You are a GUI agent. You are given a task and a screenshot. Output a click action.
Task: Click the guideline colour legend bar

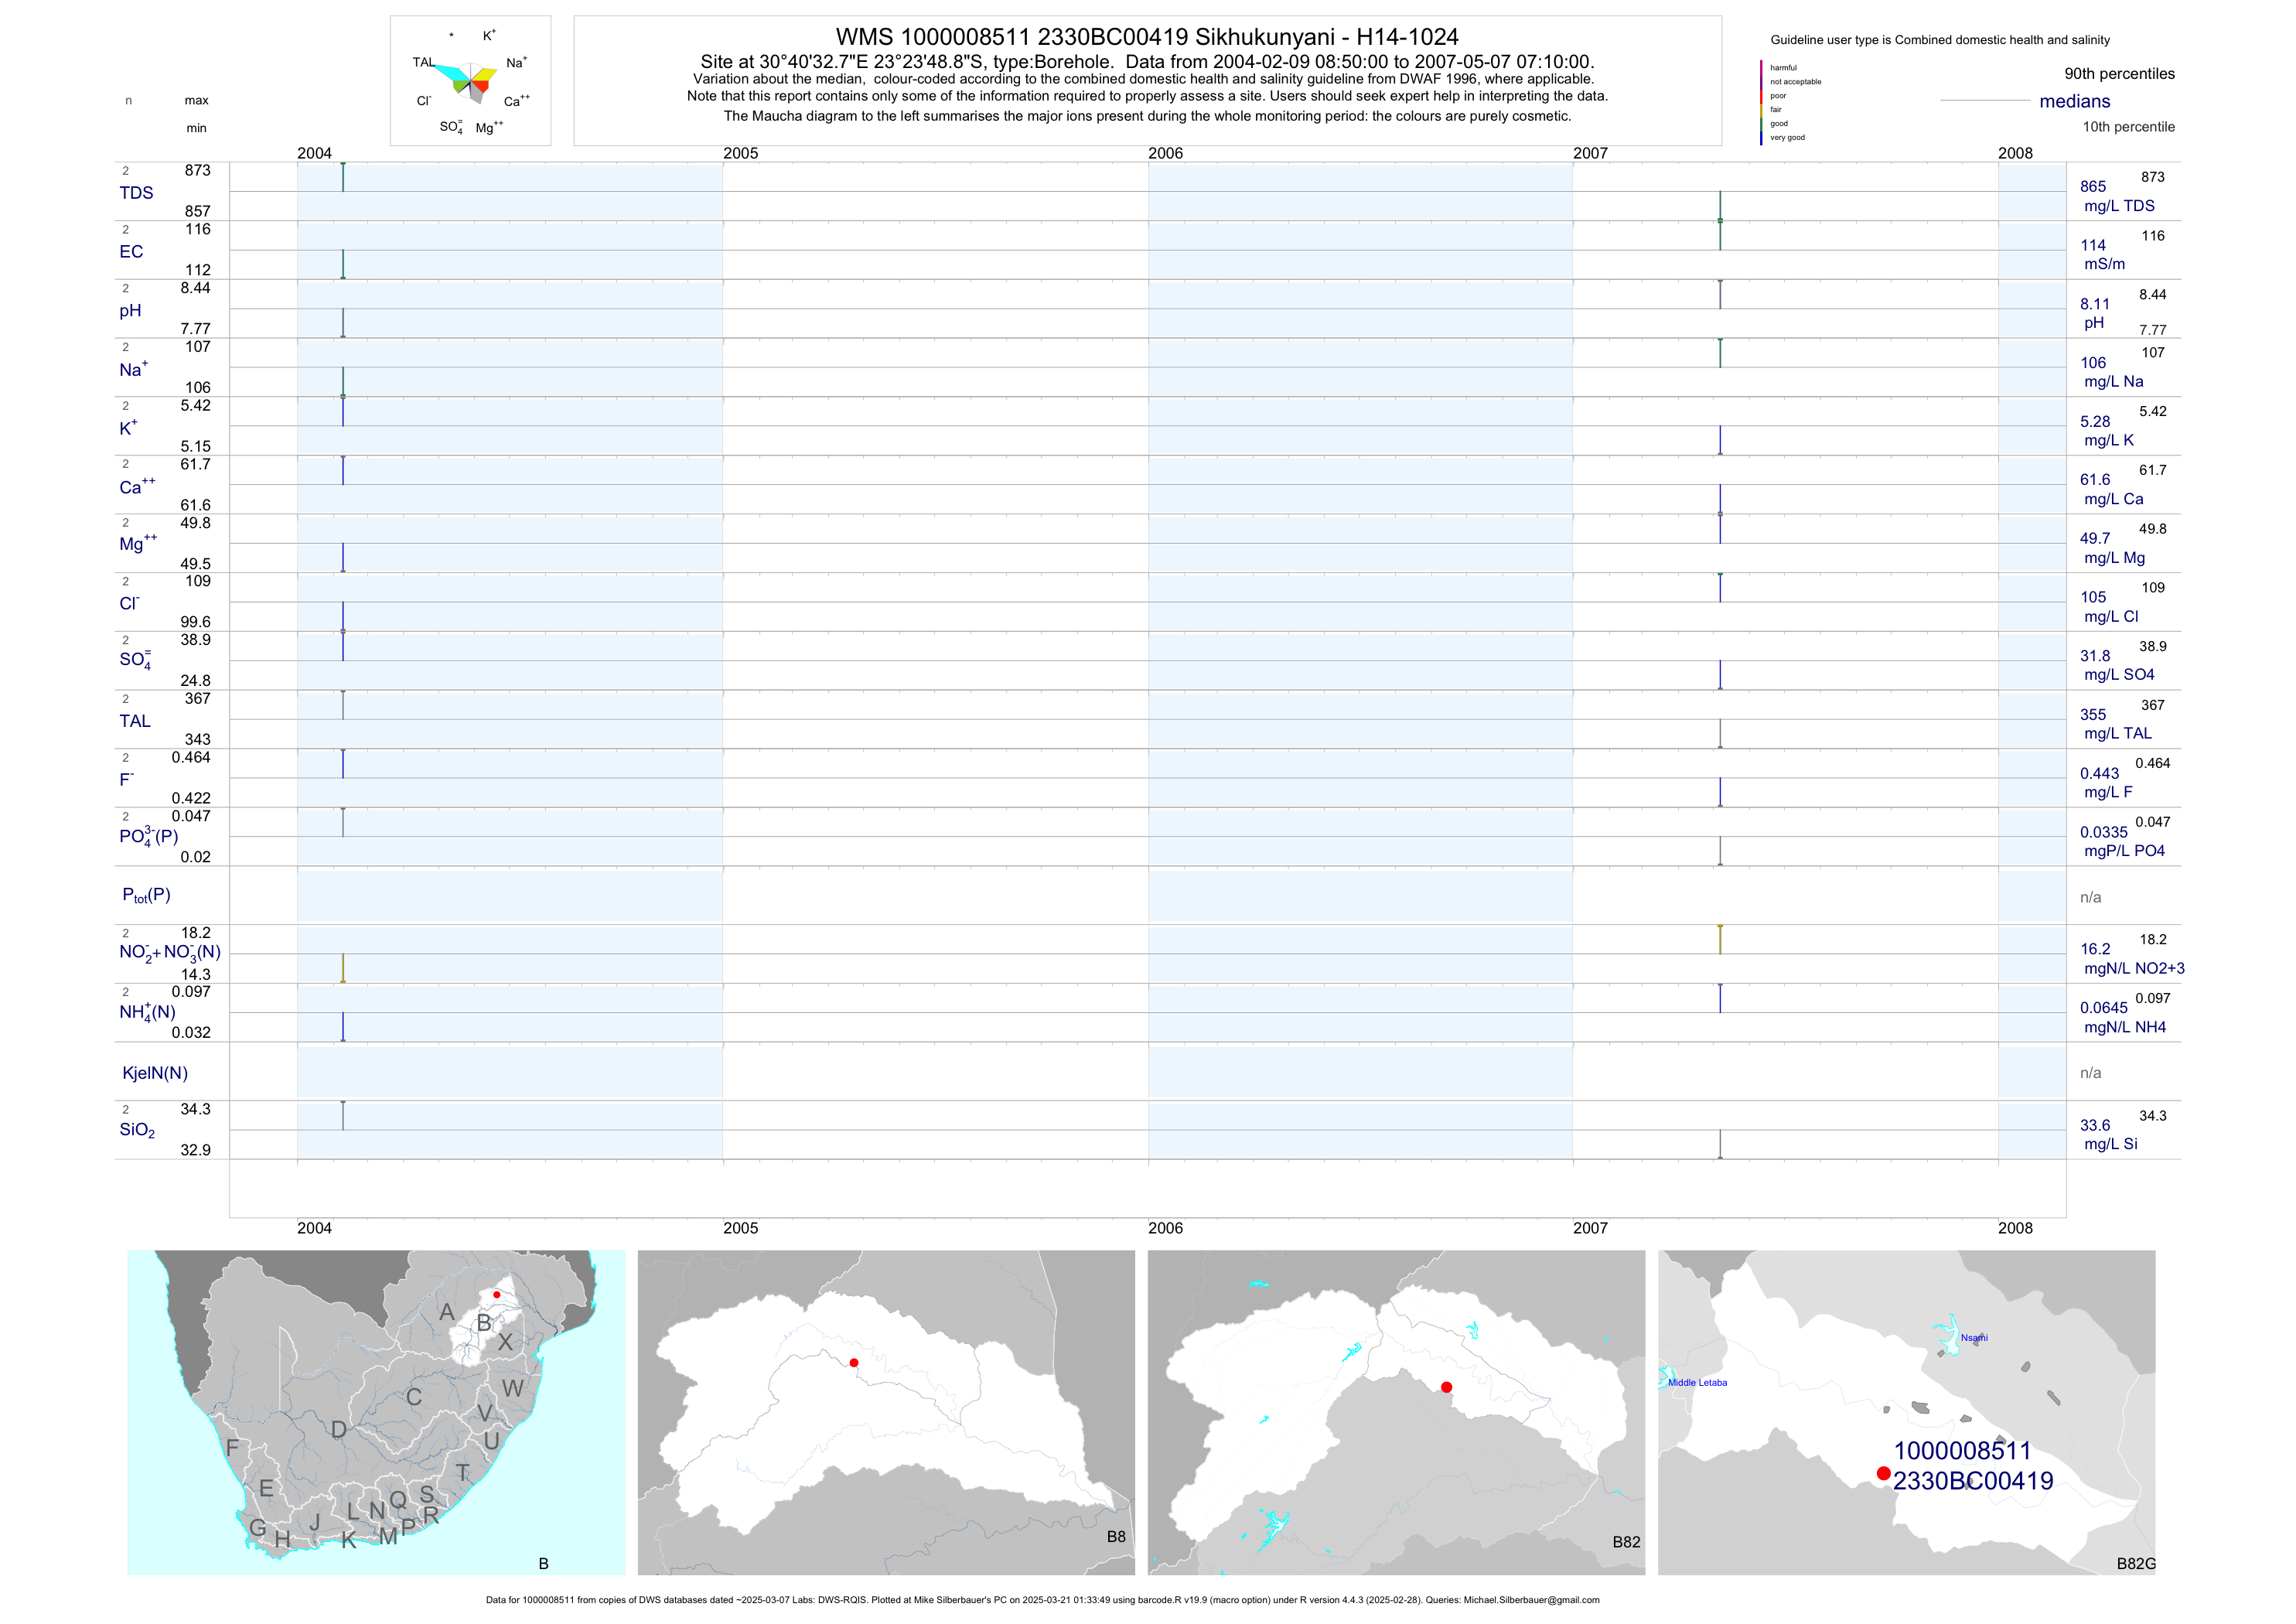coord(1761,102)
